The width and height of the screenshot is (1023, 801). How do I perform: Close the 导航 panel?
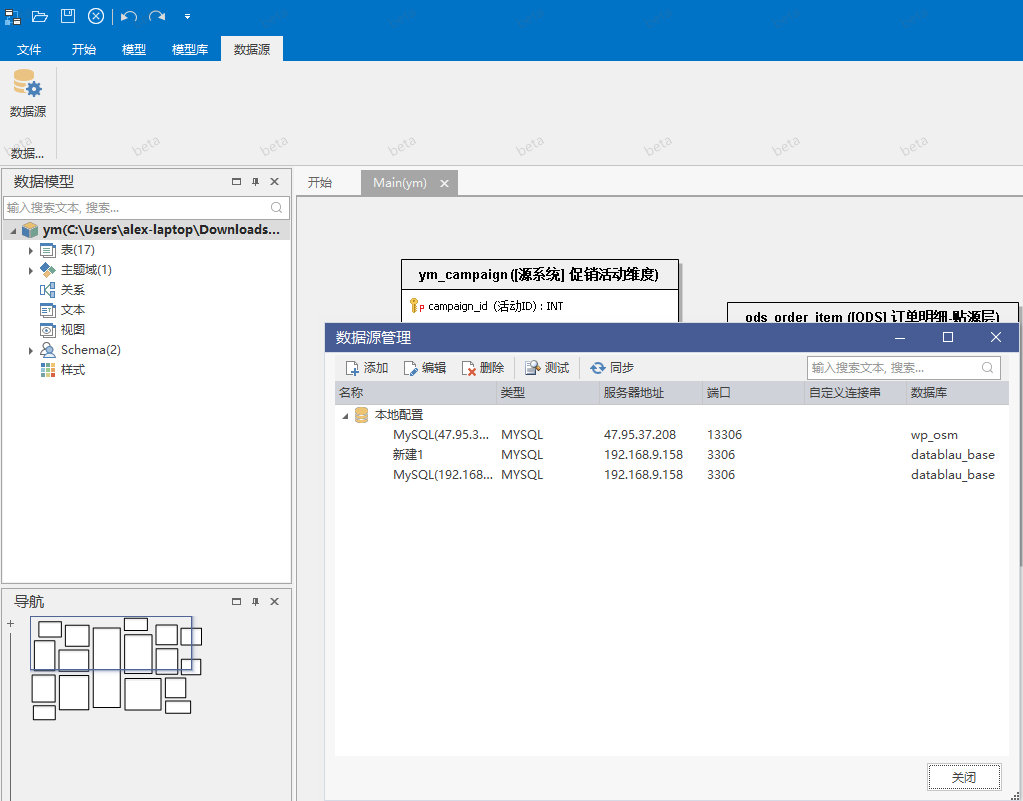click(x=275, y=601)
